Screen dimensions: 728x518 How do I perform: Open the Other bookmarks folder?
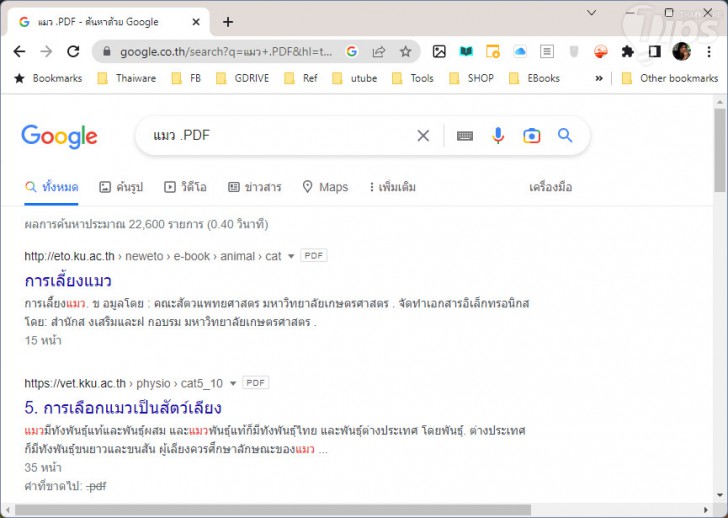[670, 78]
